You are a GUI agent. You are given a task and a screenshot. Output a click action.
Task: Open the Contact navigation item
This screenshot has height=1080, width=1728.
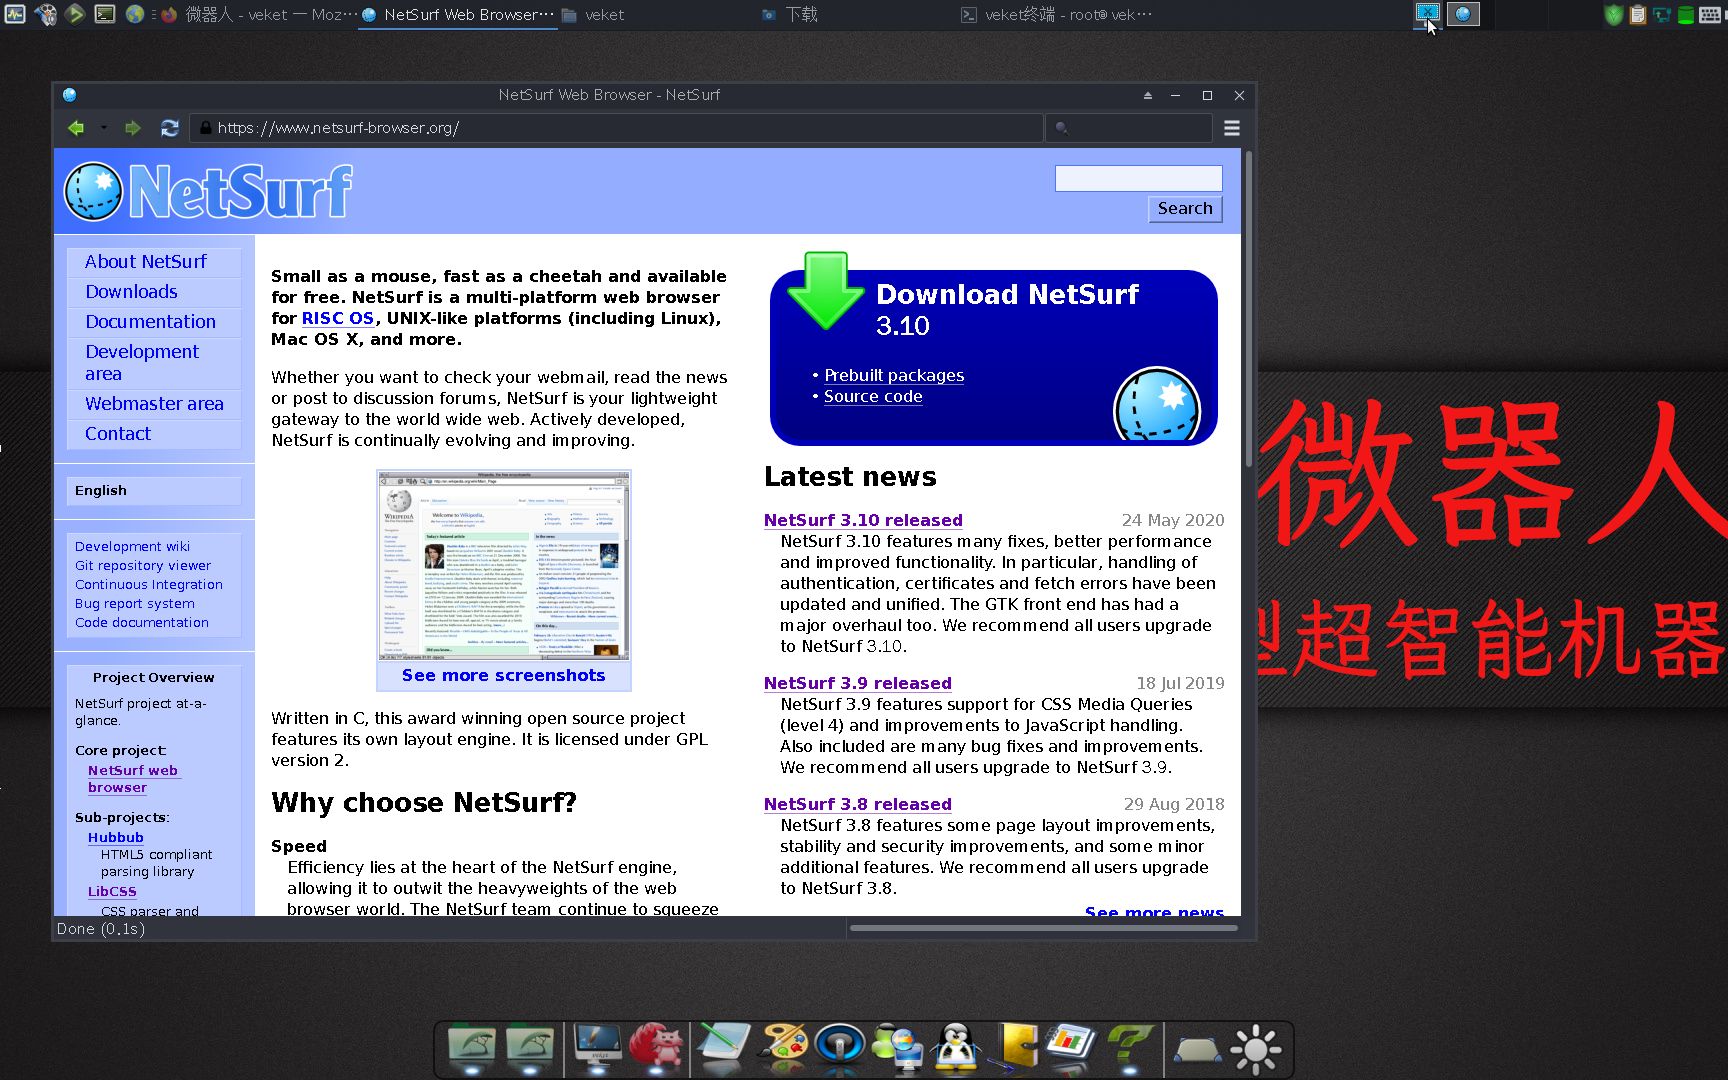point(154,434)
